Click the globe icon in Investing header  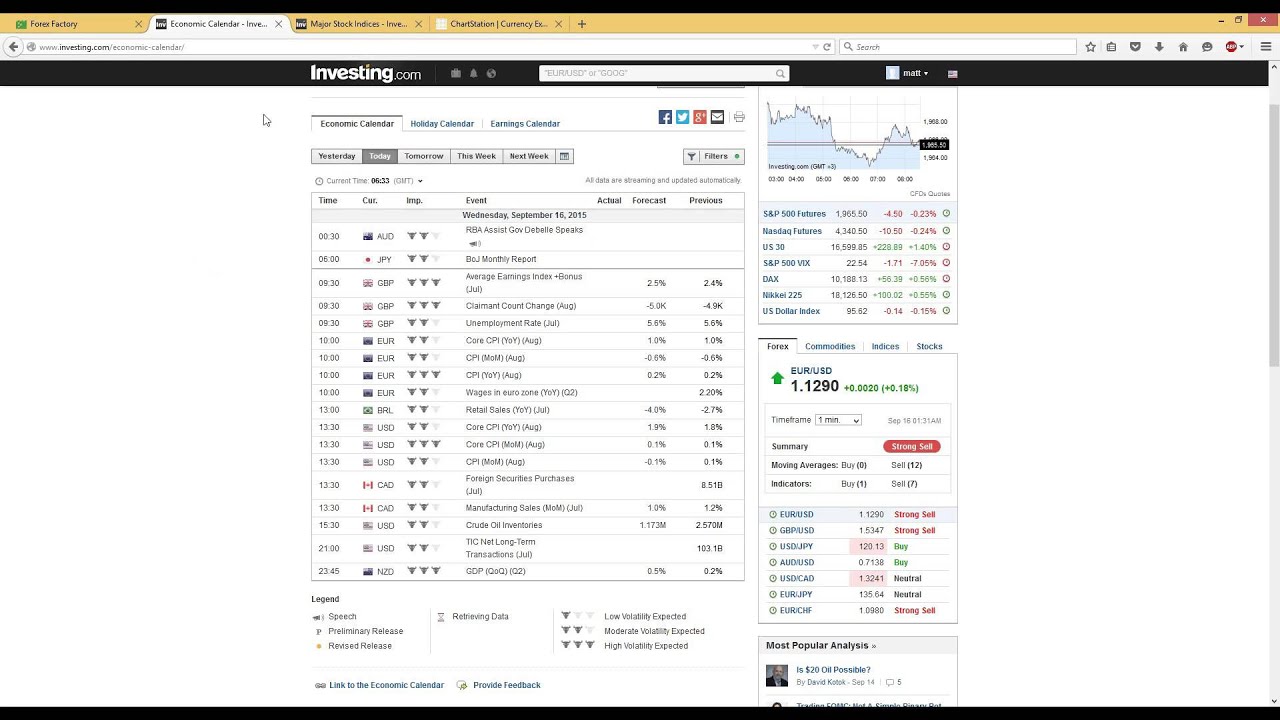[491, 73]
